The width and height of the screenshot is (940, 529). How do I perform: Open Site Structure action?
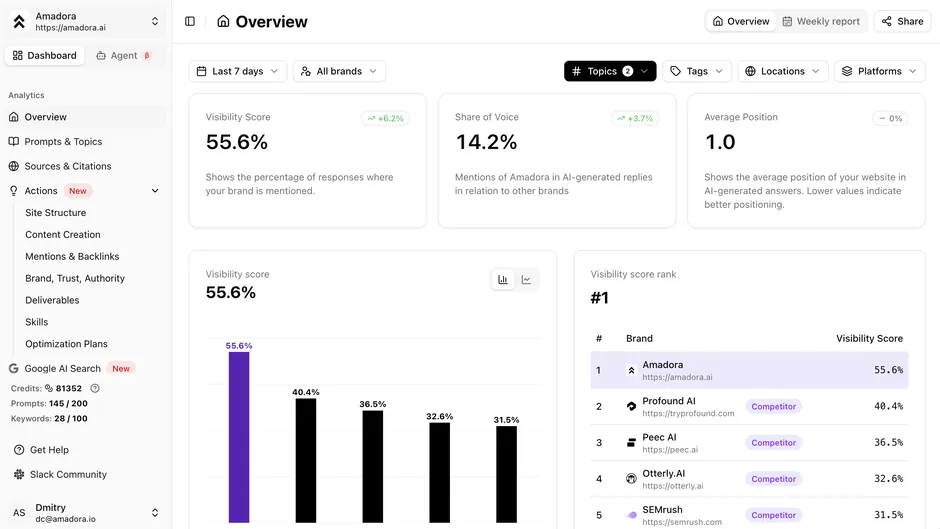click(x=56, y=212)
